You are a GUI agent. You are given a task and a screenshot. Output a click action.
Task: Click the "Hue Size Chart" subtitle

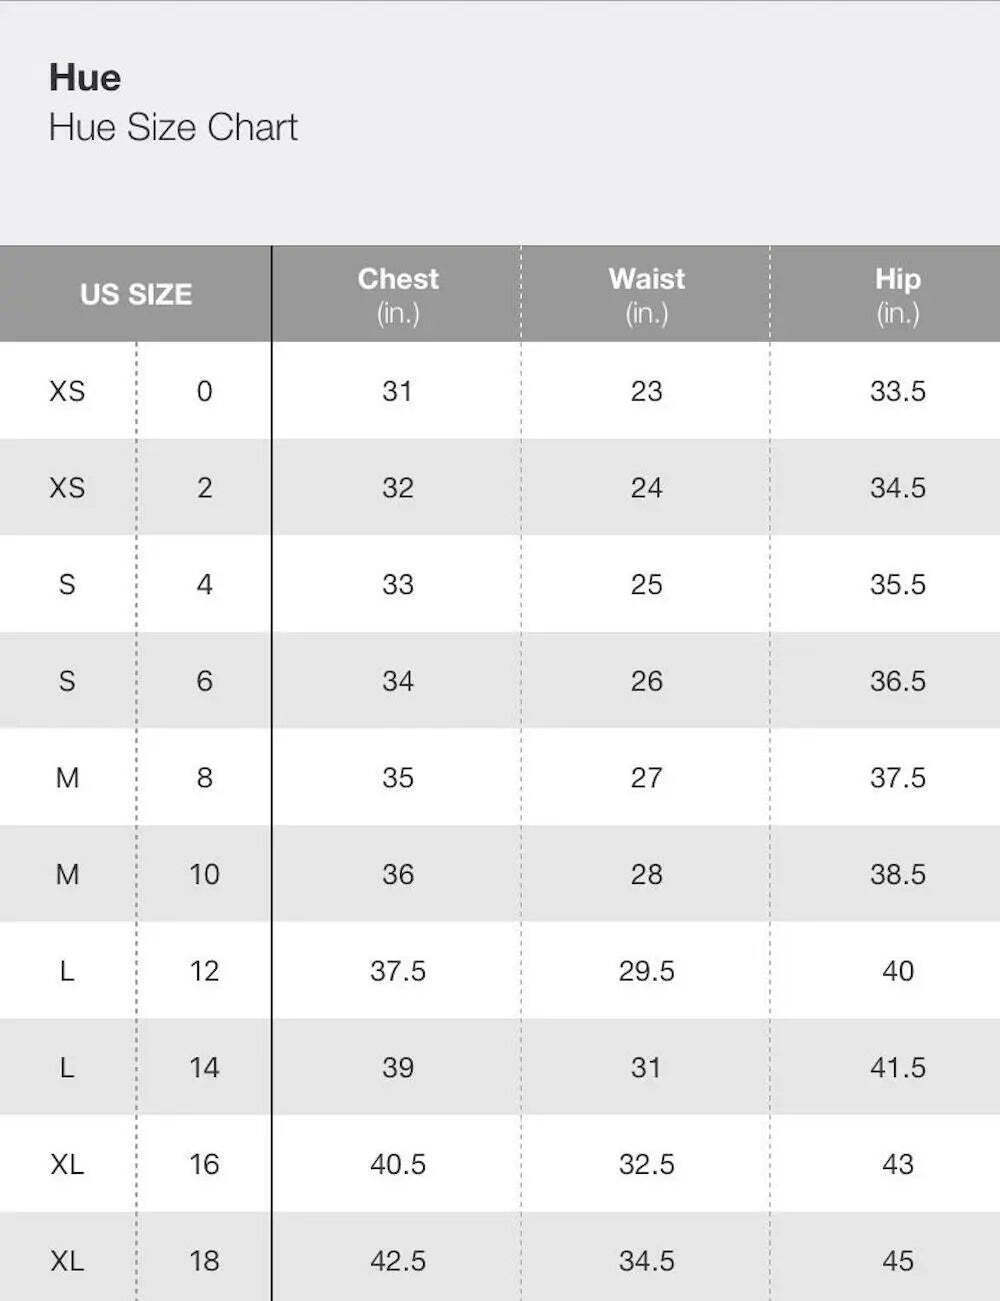pos(173,128)
